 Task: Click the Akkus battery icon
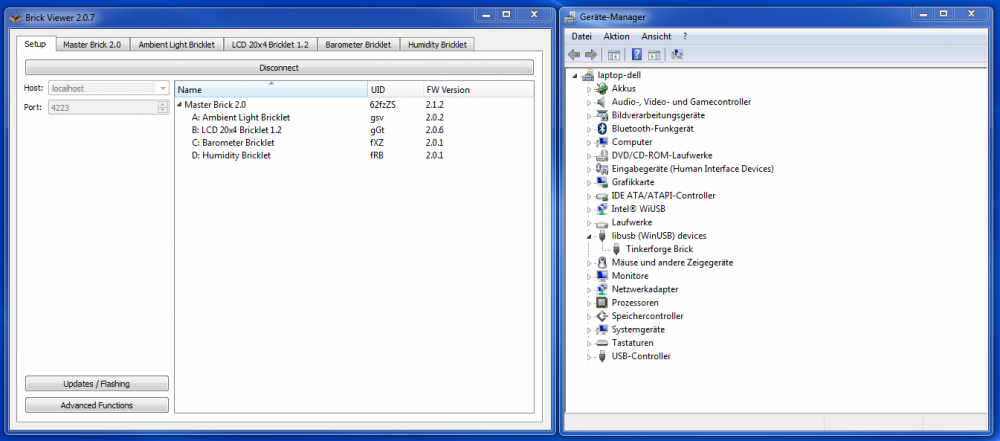(x=602, y=88)
